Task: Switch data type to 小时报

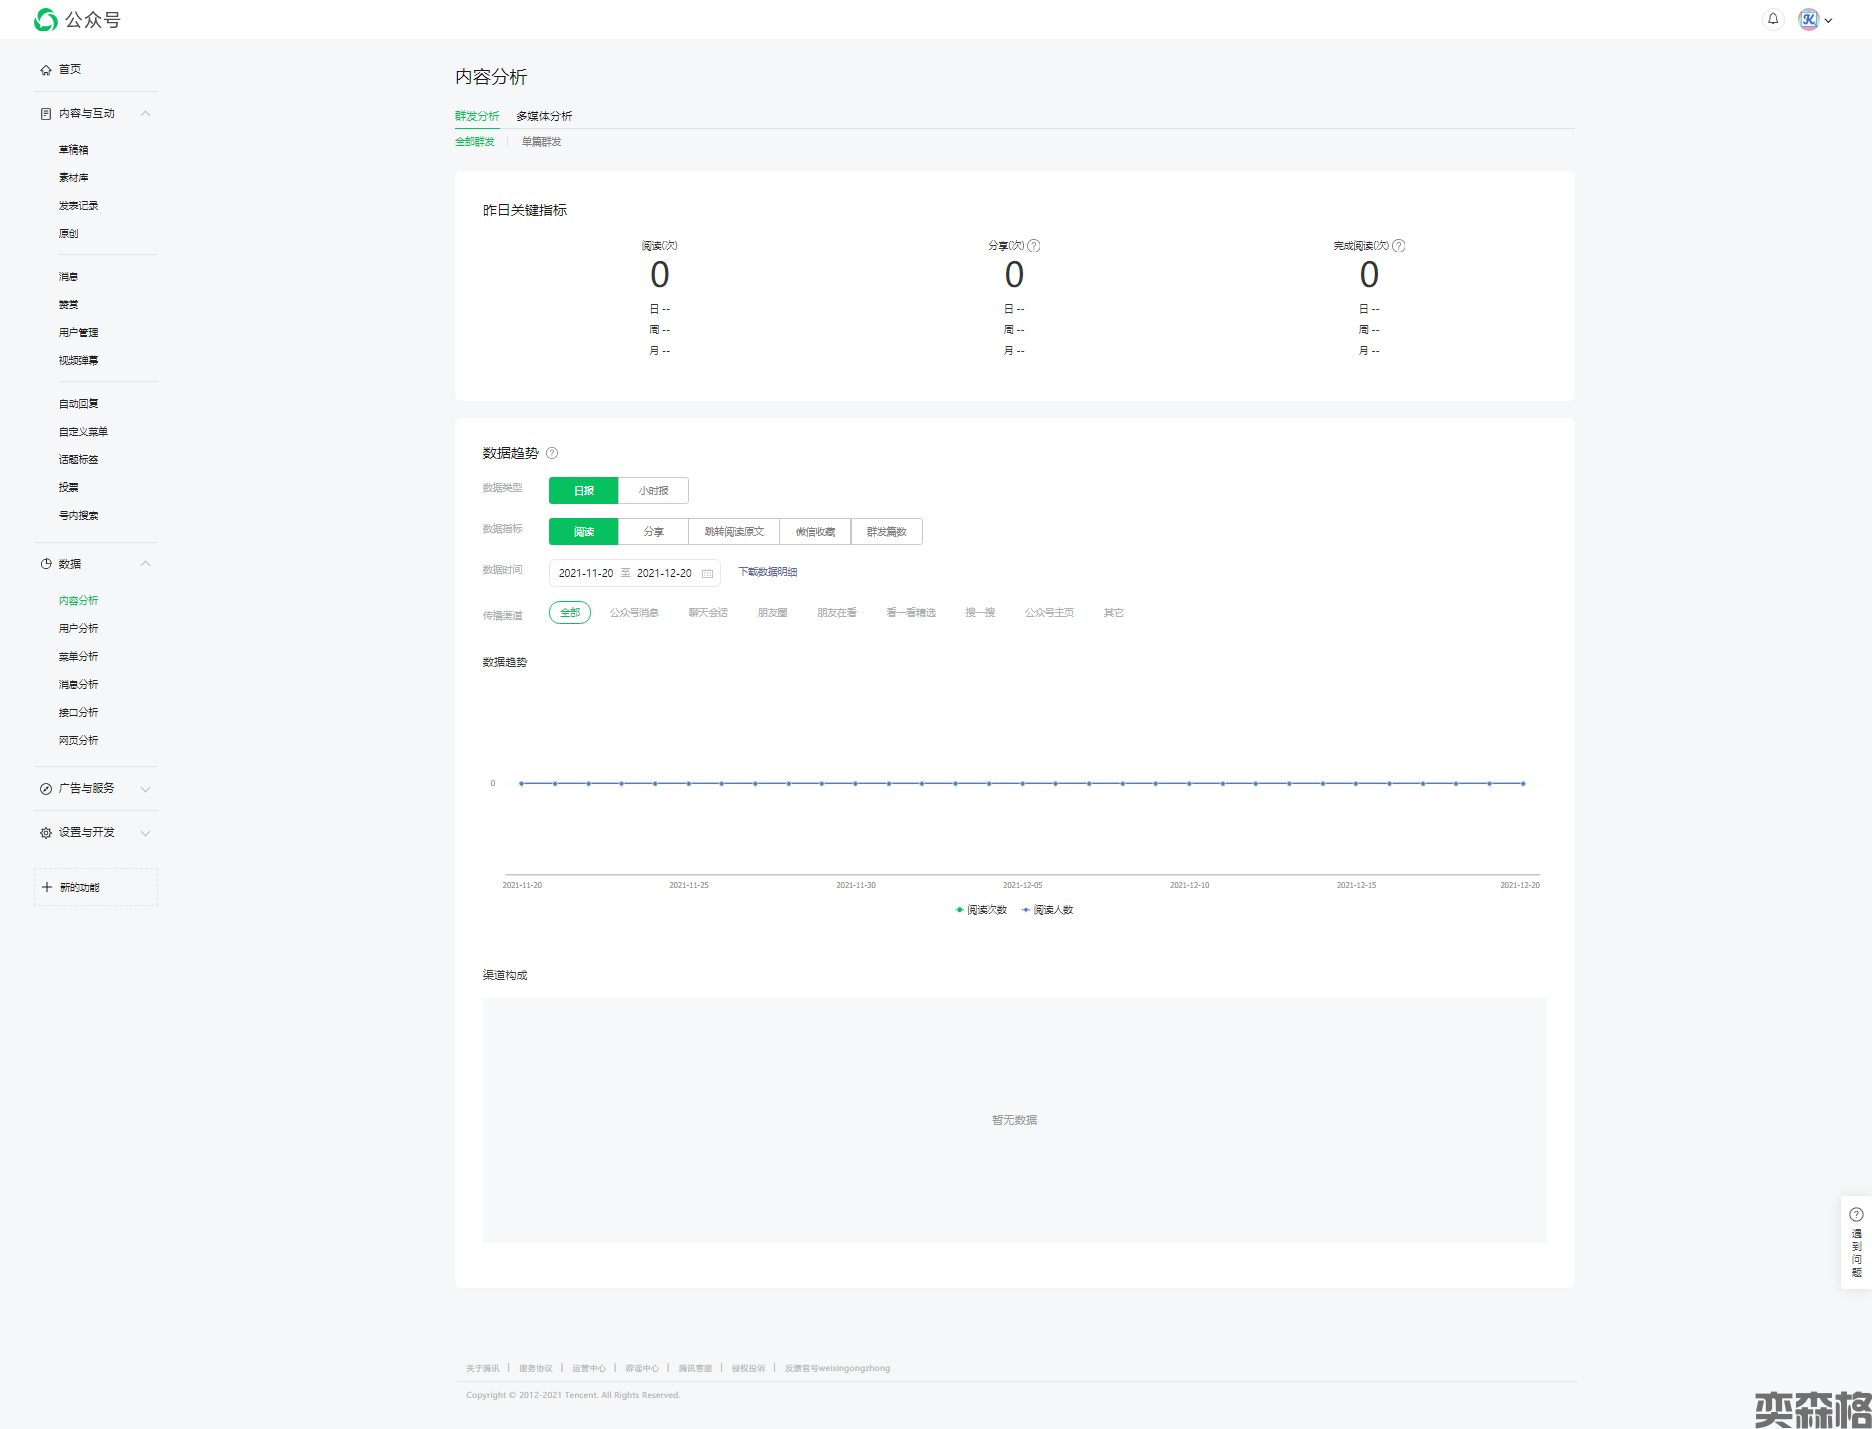Action: (653, 491)
